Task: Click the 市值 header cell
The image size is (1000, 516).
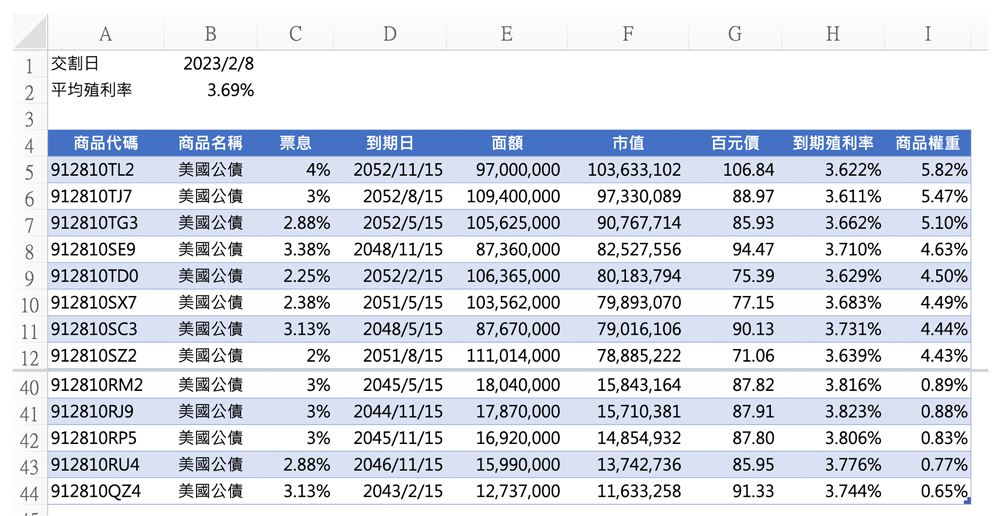Action: coord(628,144)
